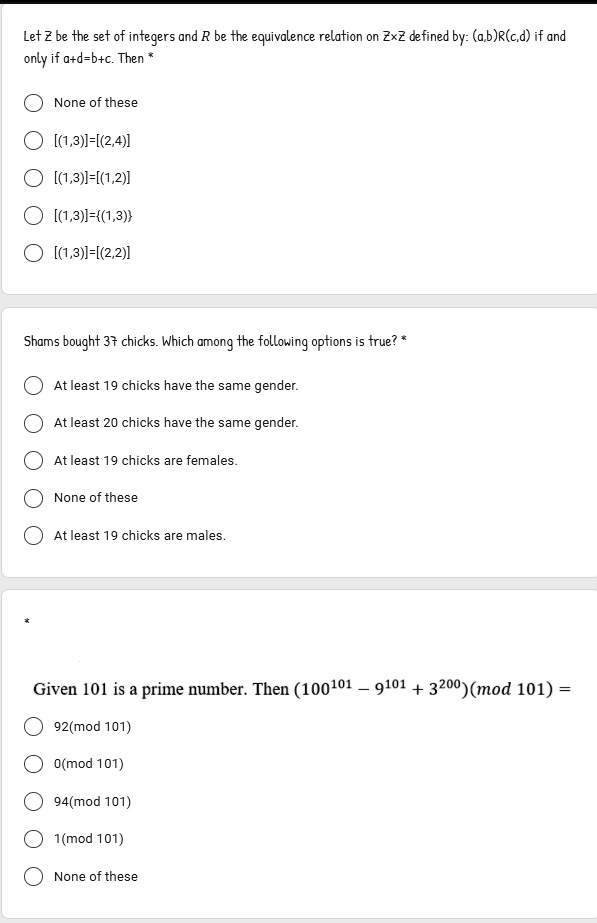Select 'At least 19 chicks are females'
Image resolution: width=597 pixels, height=923 pixels.
pos(33,460)
